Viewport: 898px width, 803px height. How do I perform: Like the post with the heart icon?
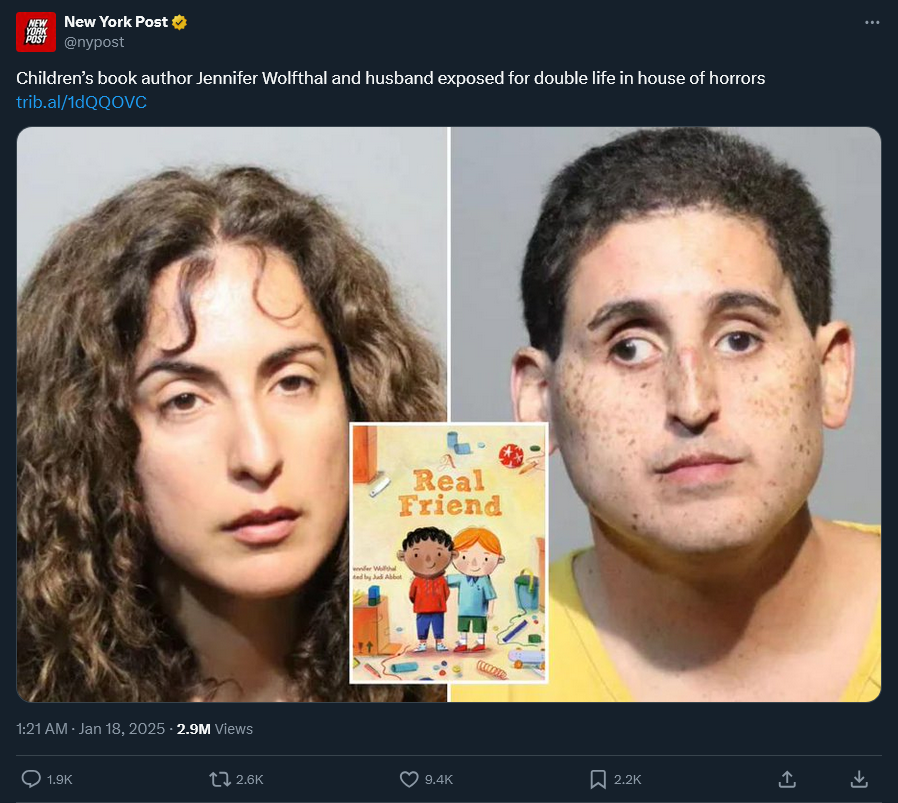[x=409, y=779]
